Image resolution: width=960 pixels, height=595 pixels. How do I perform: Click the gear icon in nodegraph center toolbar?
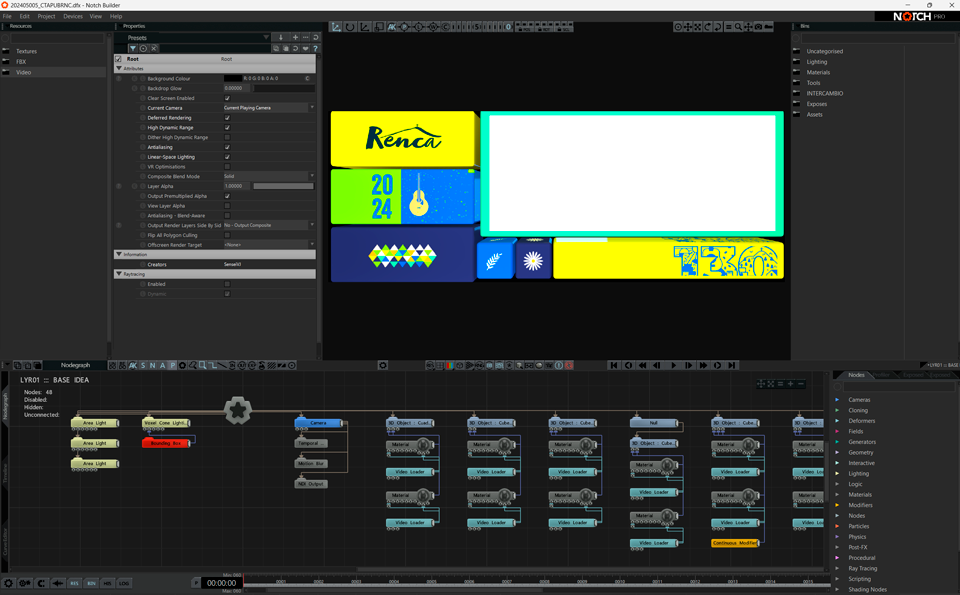click(x=383, y=365)
